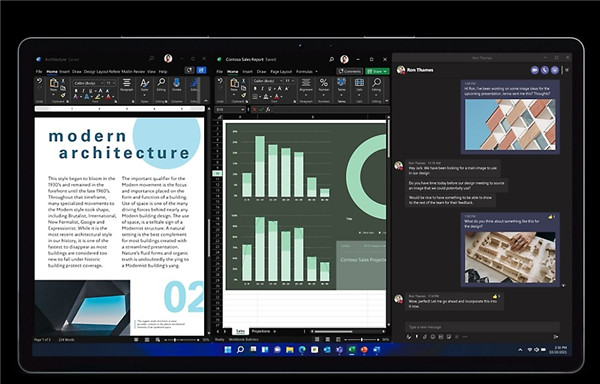Click Word zoom slider in status bar

[182, 340]
